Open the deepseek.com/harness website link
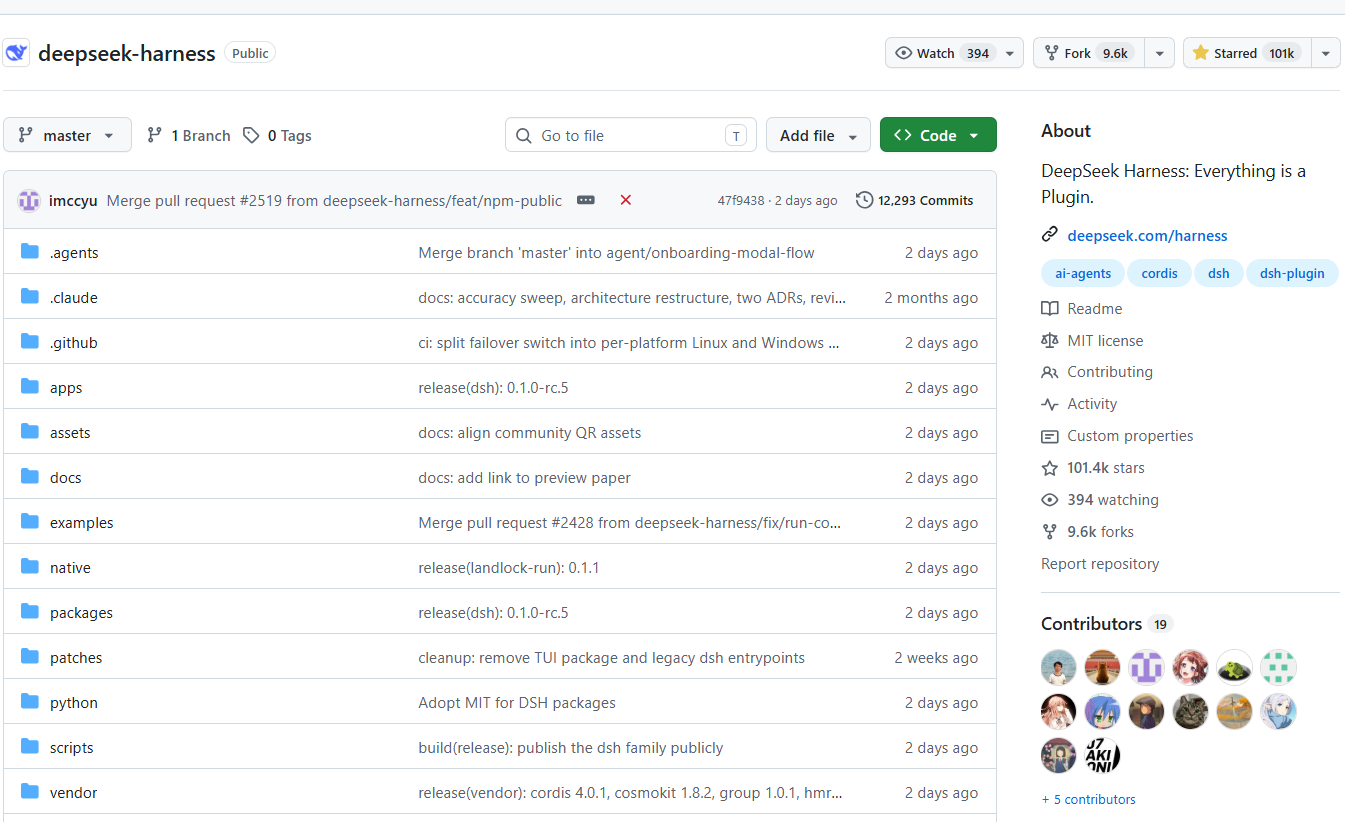Image resolution: width=1346 pixels, height=823 pixels. pos(1147,236)
